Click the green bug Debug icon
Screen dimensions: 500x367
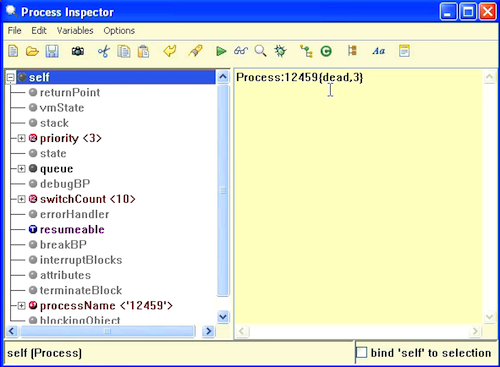[x=280, y=51]
